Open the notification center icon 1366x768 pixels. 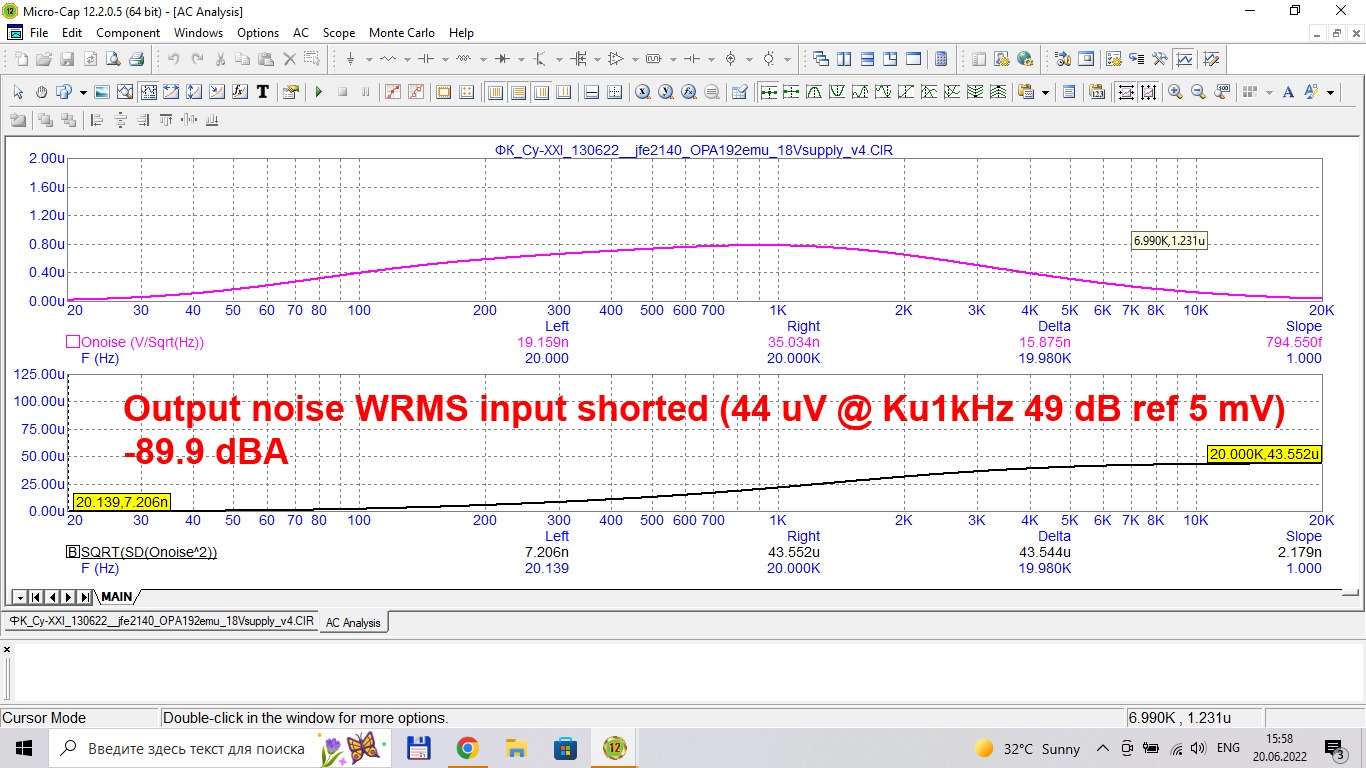1334,748
